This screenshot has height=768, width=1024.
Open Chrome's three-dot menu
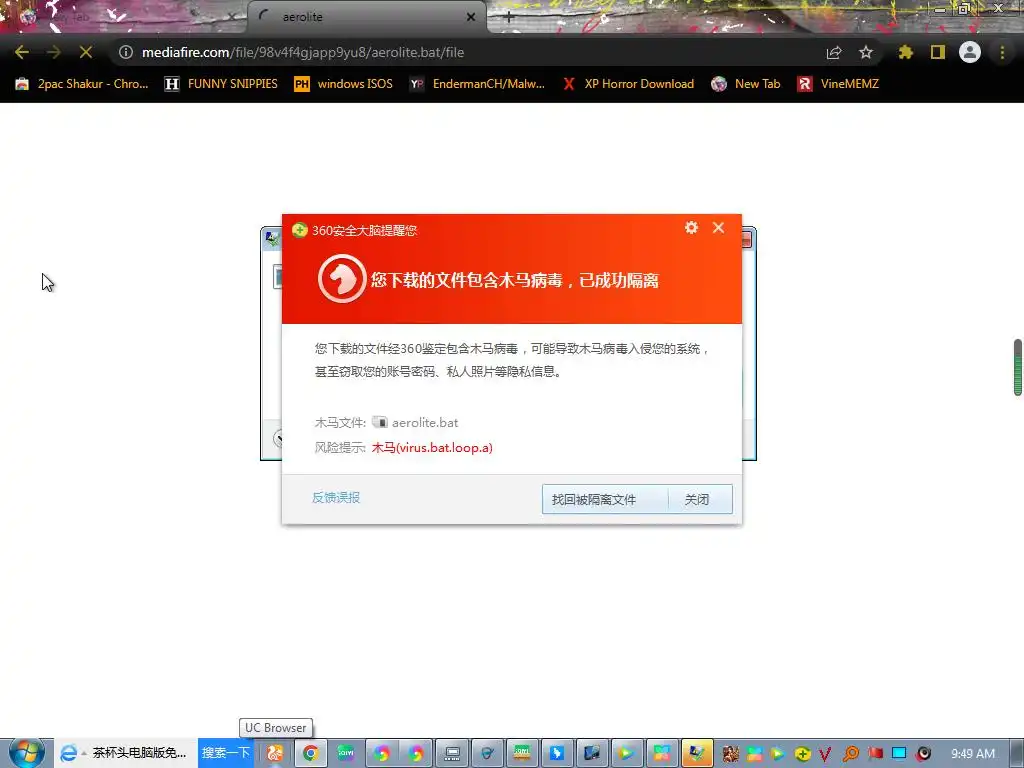click(1002, 52)
